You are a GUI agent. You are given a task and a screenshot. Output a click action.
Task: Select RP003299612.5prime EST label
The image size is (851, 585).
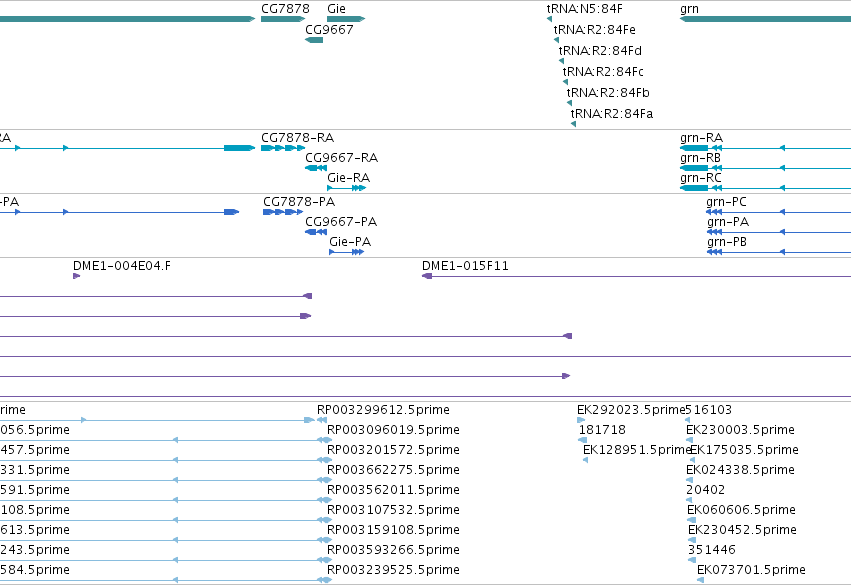(383, 410)
